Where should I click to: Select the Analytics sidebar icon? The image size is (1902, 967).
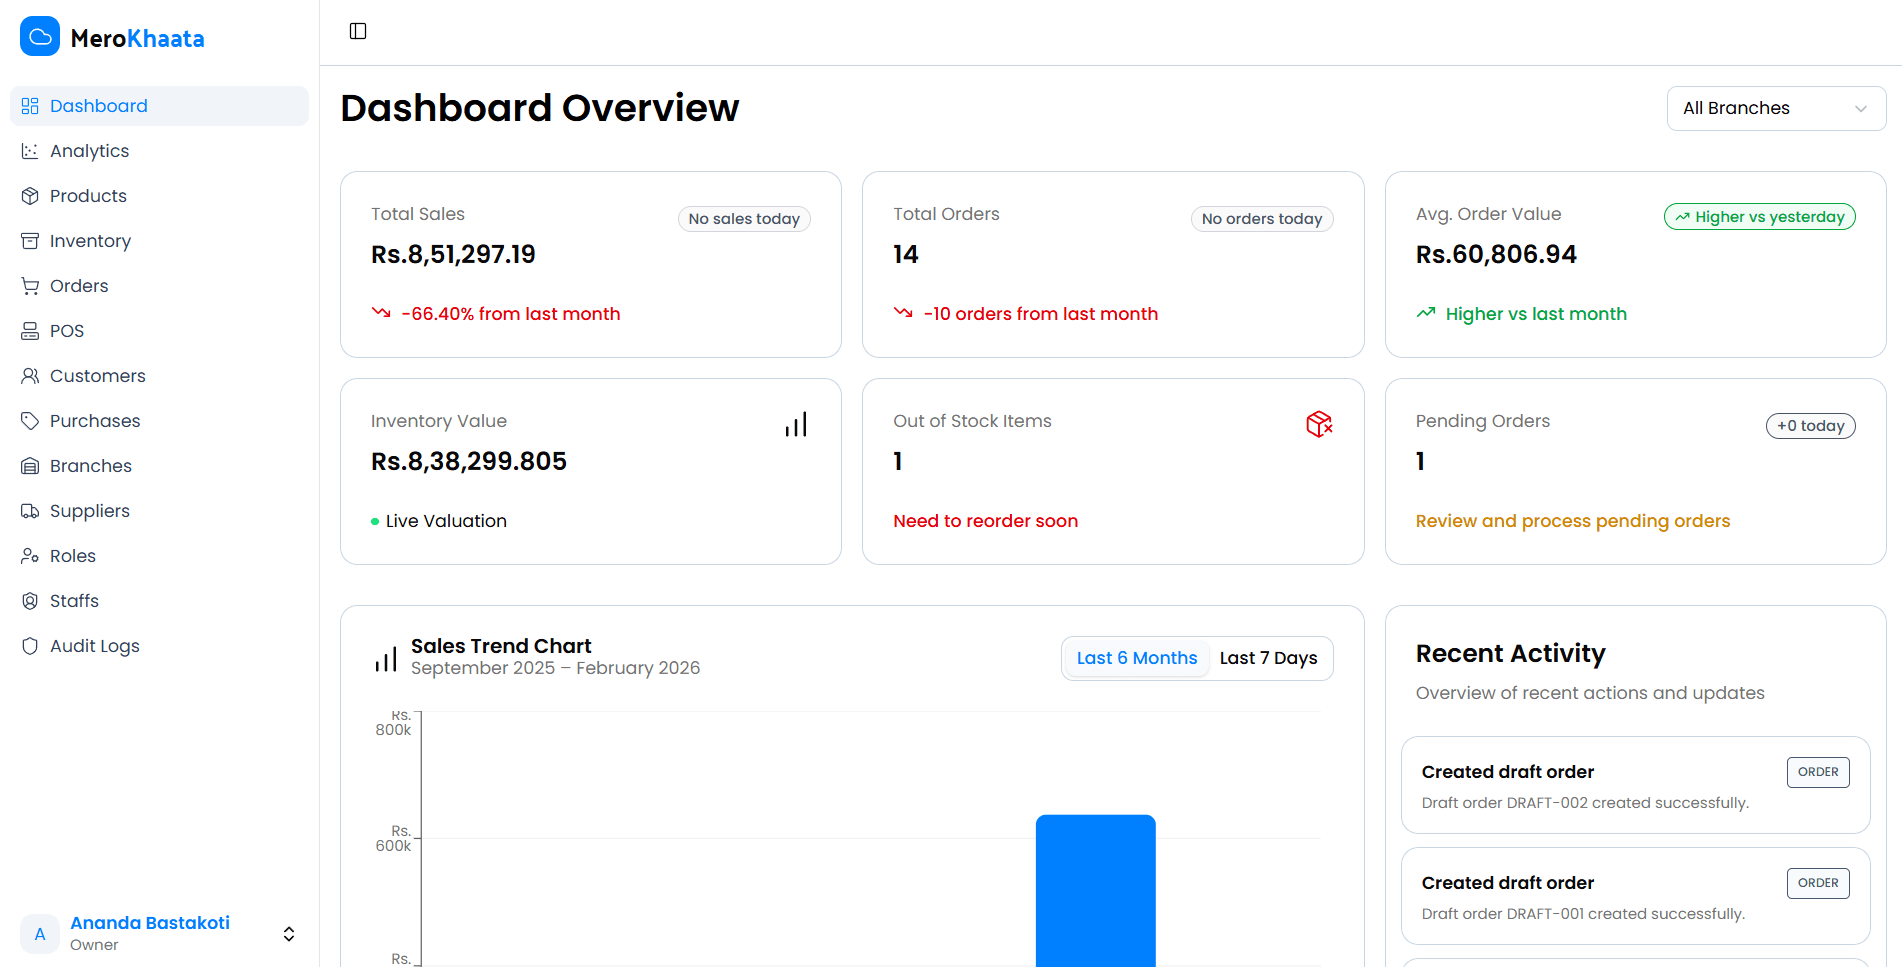(31, 150)
